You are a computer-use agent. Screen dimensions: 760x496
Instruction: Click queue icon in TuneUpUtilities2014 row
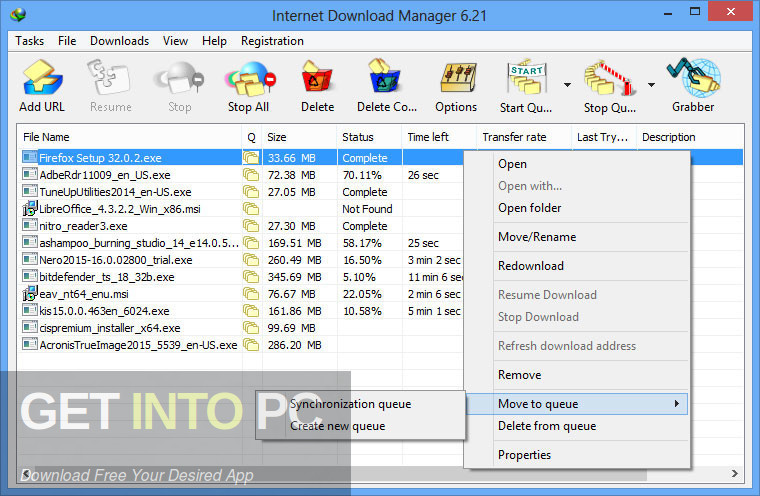[251, 192]
